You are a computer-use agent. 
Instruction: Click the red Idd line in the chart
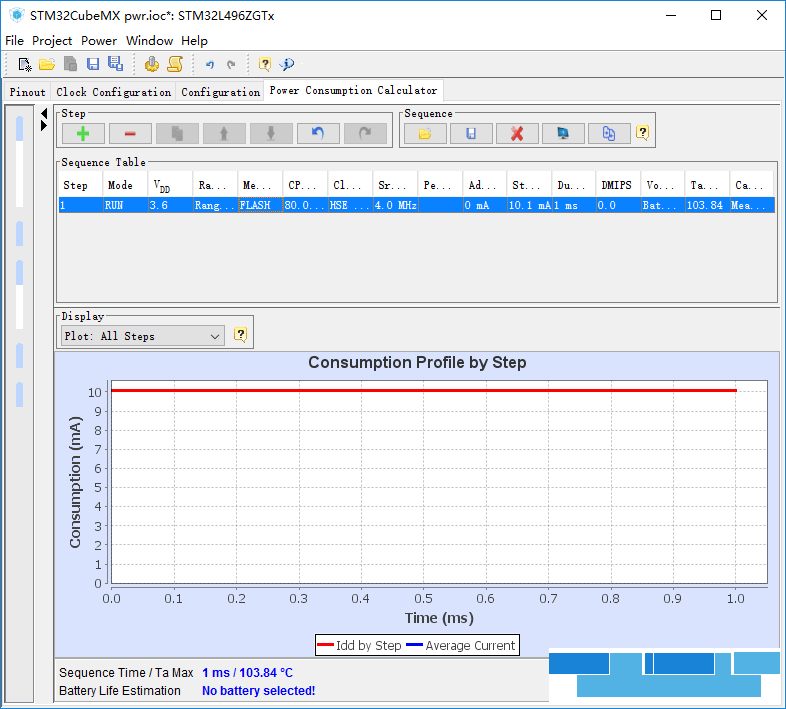pyautogui.click(x=424, y=390)
